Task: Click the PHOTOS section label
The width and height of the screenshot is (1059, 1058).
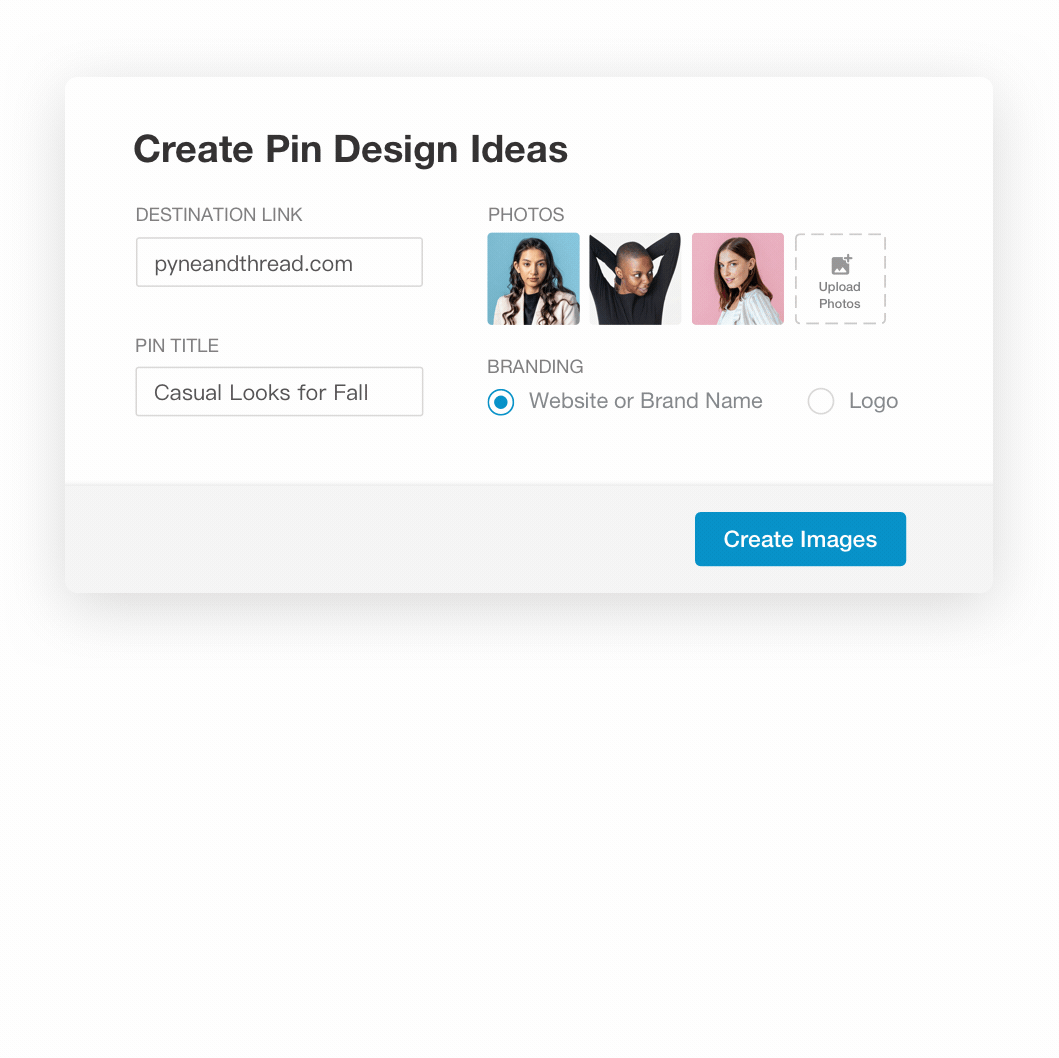Action: 526,215
